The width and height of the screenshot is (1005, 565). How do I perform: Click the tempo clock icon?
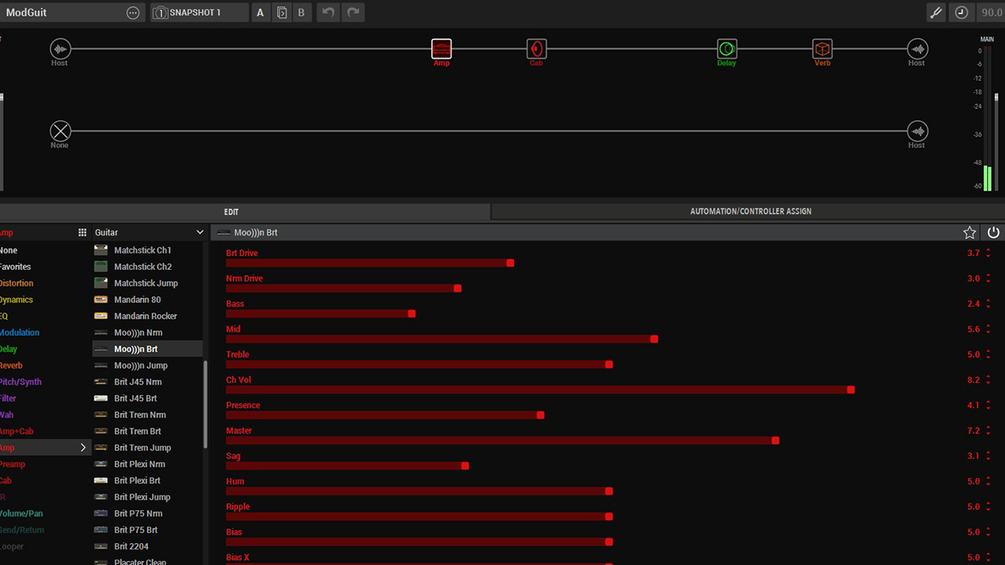961,12
